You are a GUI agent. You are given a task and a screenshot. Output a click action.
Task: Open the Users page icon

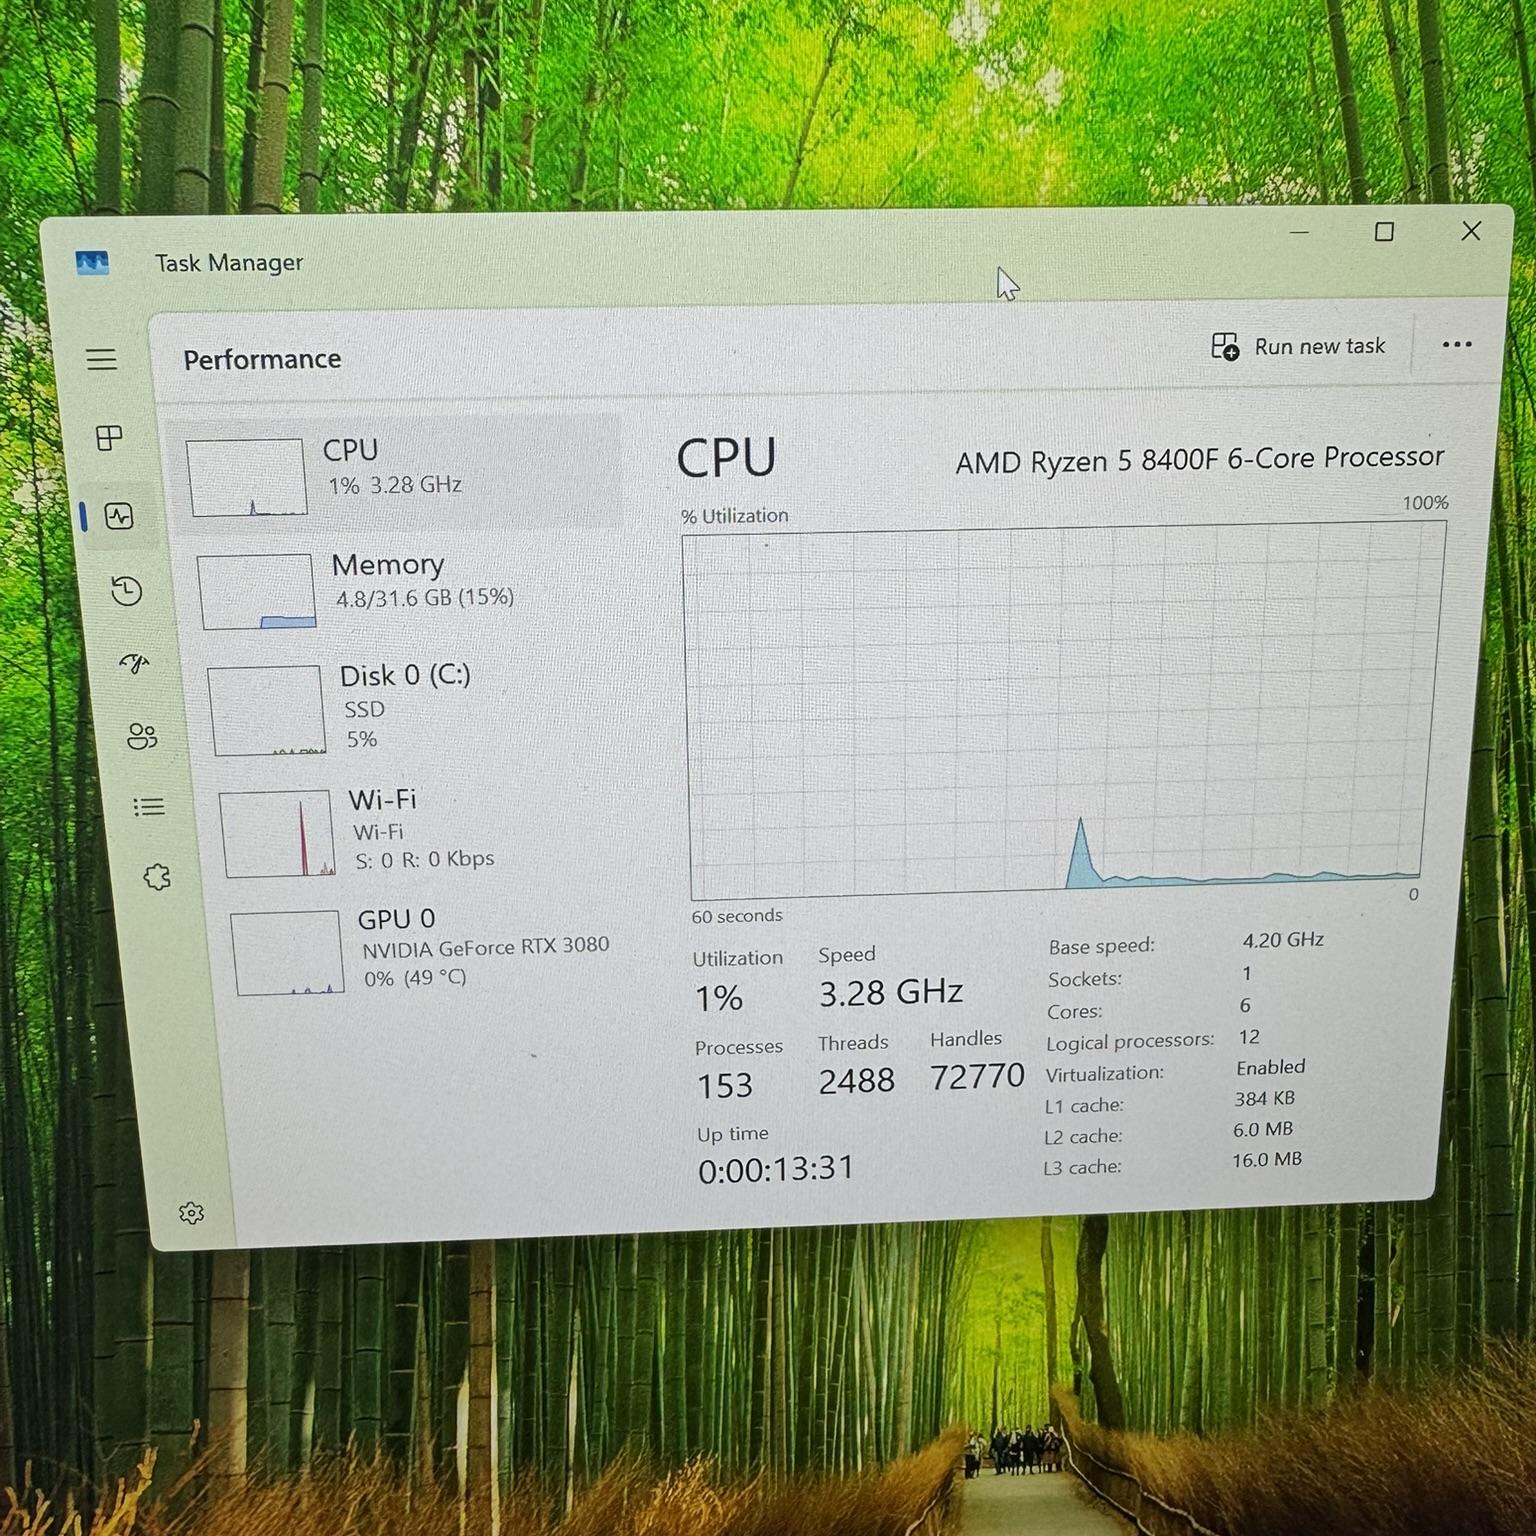point(142,737)
